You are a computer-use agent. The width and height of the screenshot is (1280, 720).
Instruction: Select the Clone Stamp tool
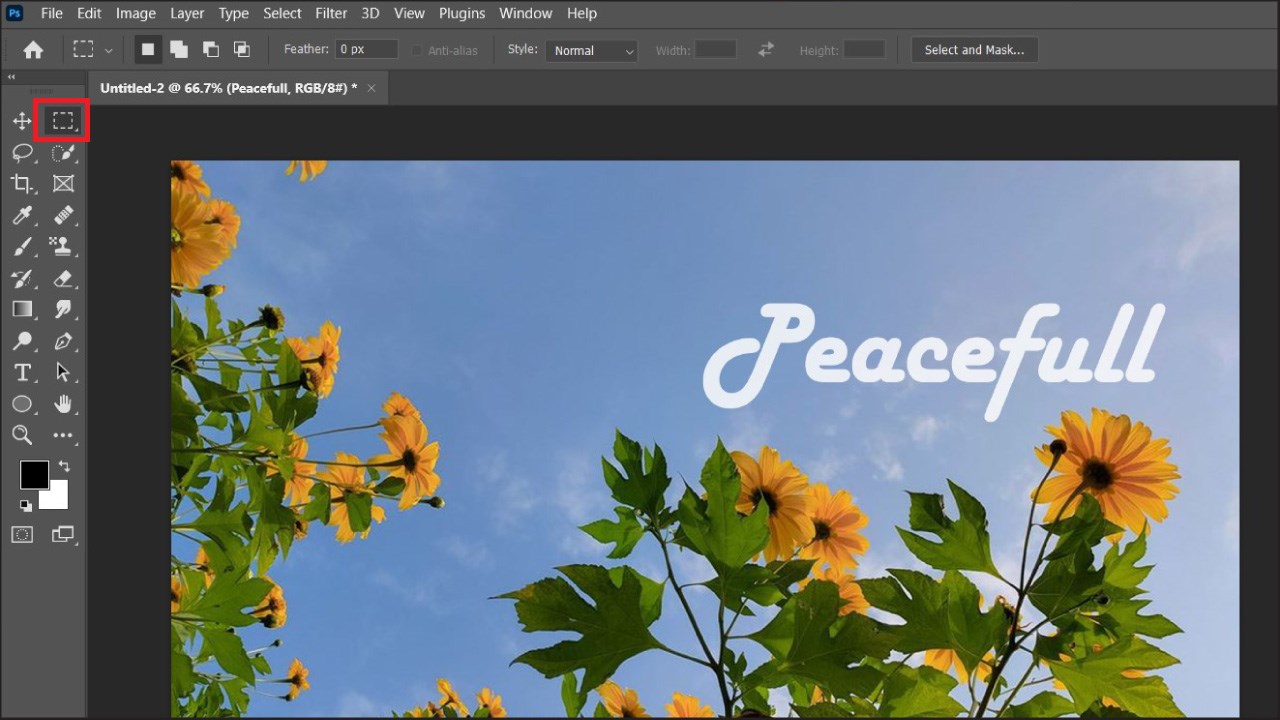coord(63,246)
